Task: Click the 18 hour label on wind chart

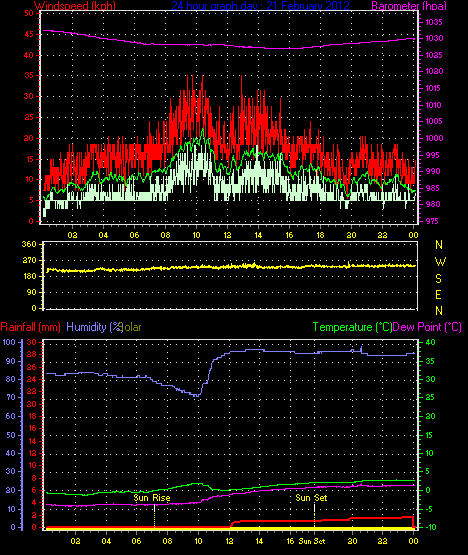Action: point(320,235)
